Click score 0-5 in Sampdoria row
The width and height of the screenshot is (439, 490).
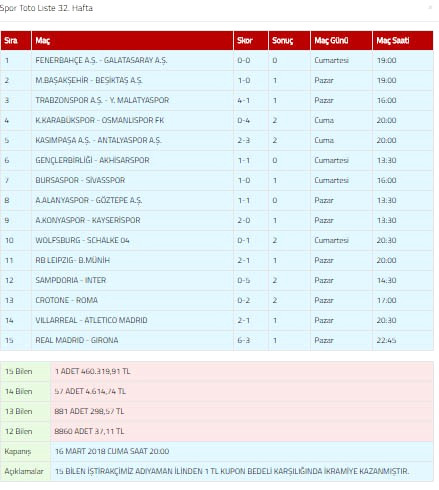pyautogui.click(x=244, y=280)
